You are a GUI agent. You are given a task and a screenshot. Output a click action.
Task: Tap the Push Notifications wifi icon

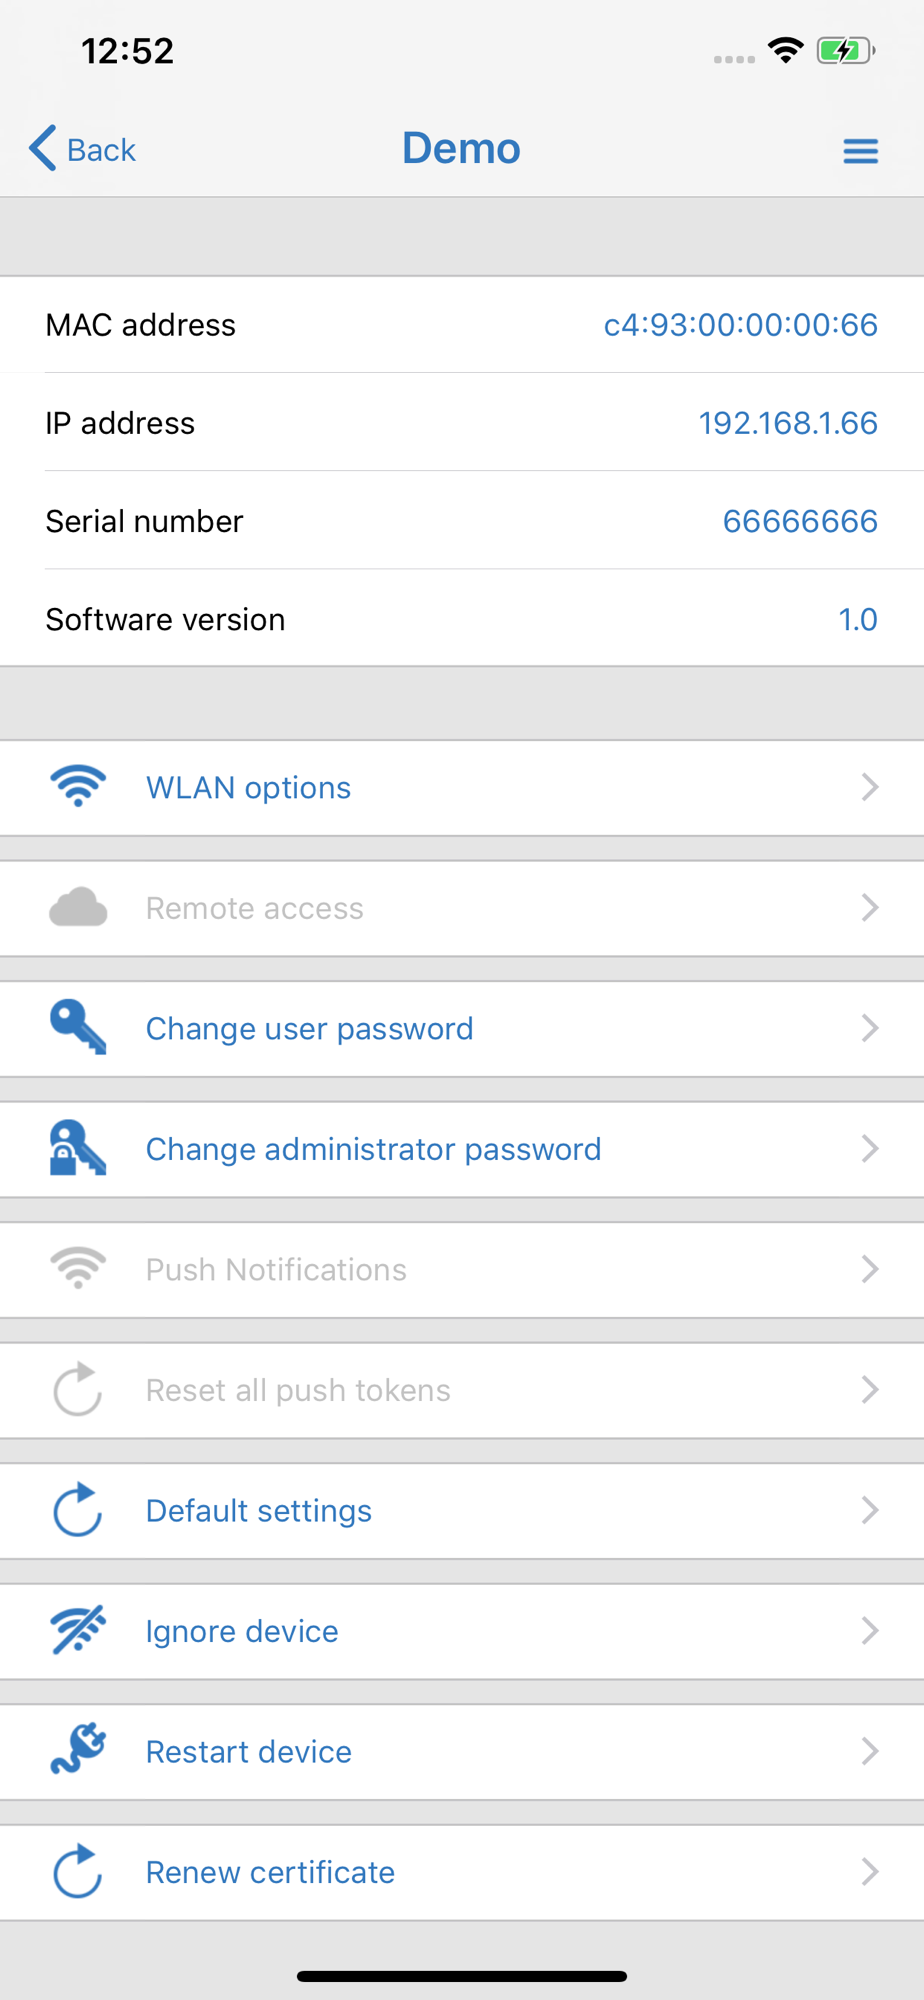(78, 1269)
